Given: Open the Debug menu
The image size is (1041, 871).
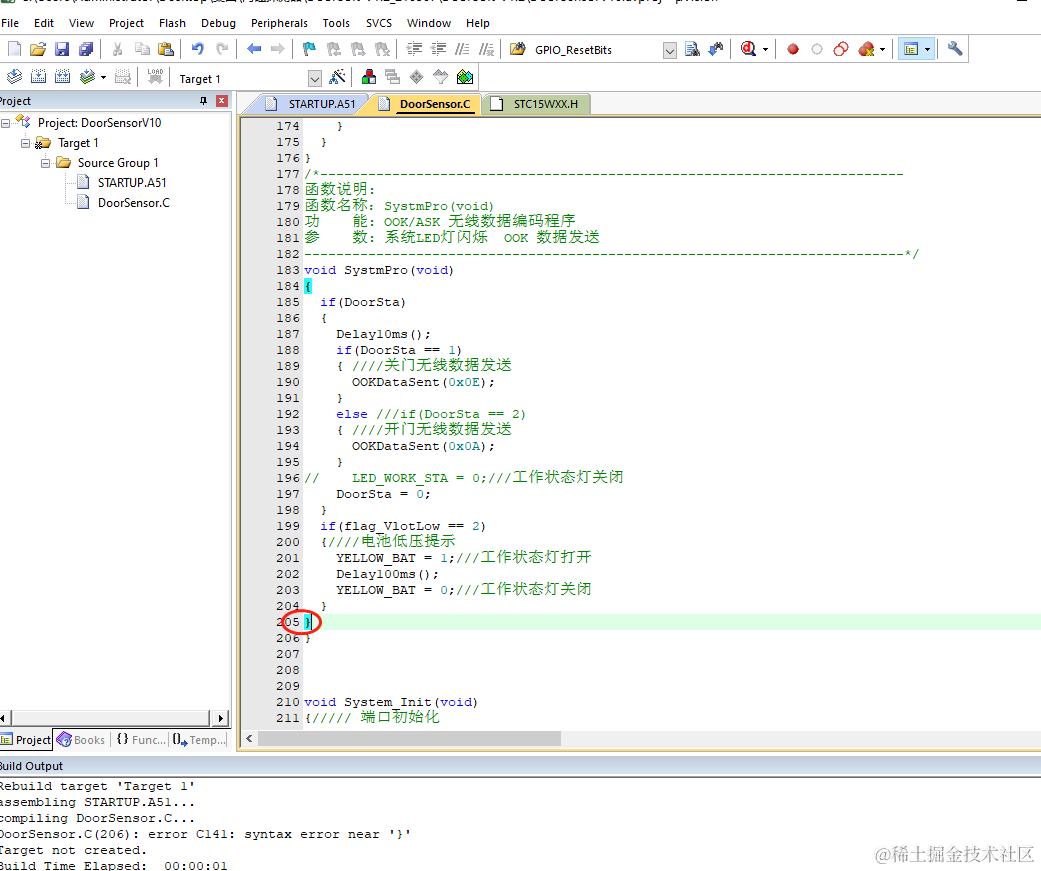Looking at the screenshot, I should [218, 23].
